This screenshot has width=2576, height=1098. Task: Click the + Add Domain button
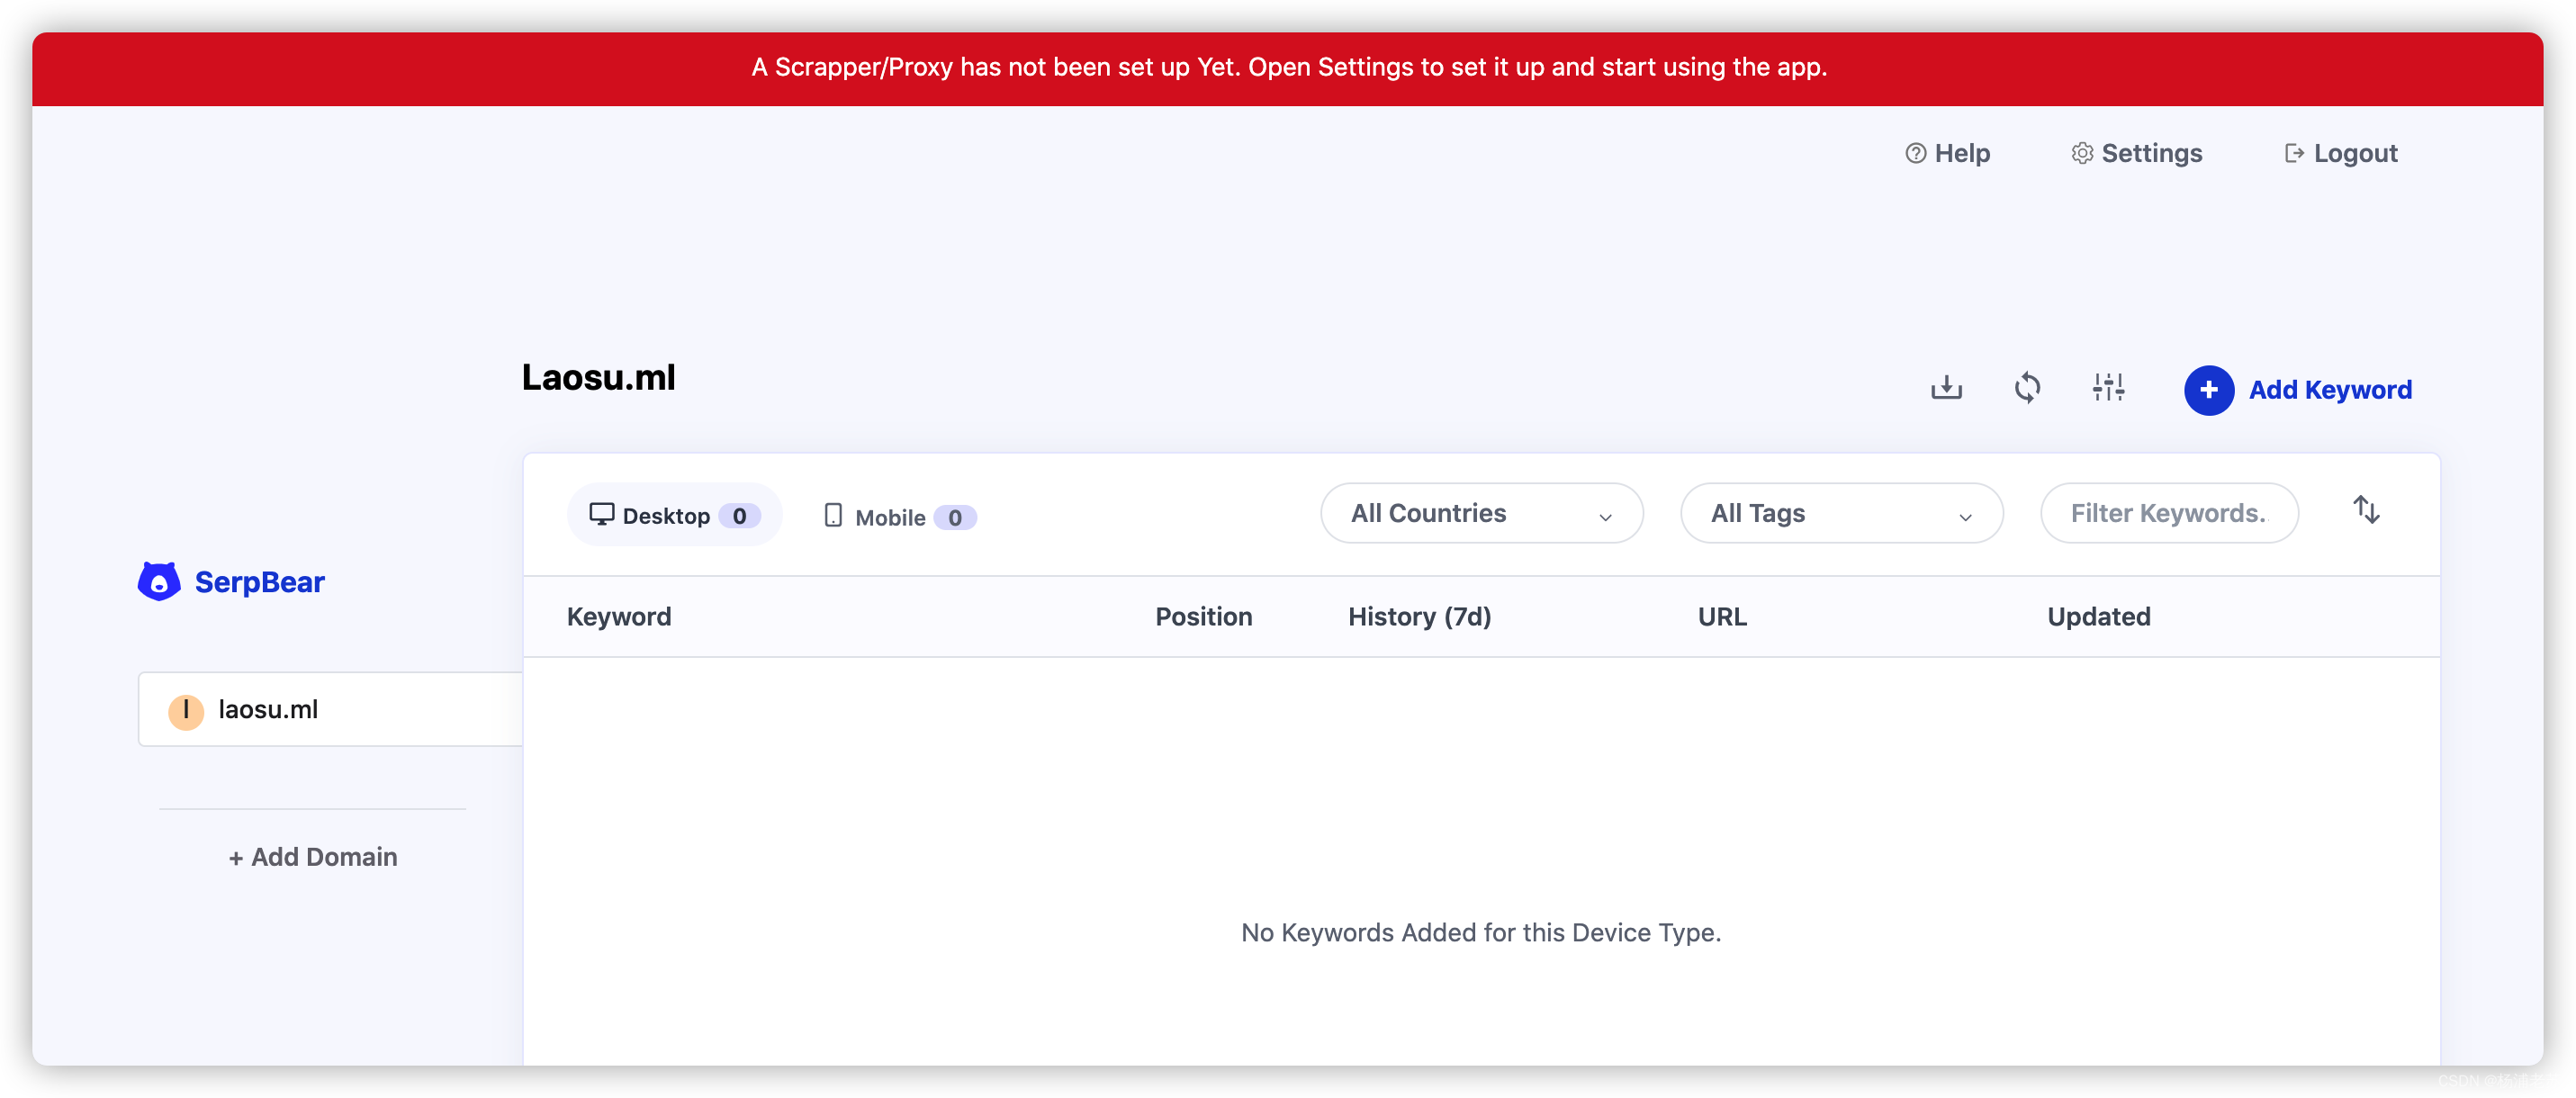(313, 857)
